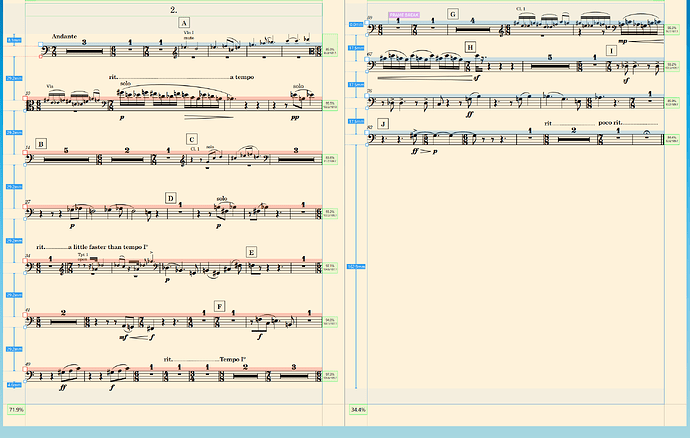
Task: Select the ff dynamic in the bar 76 system
Action: point(469,114)
